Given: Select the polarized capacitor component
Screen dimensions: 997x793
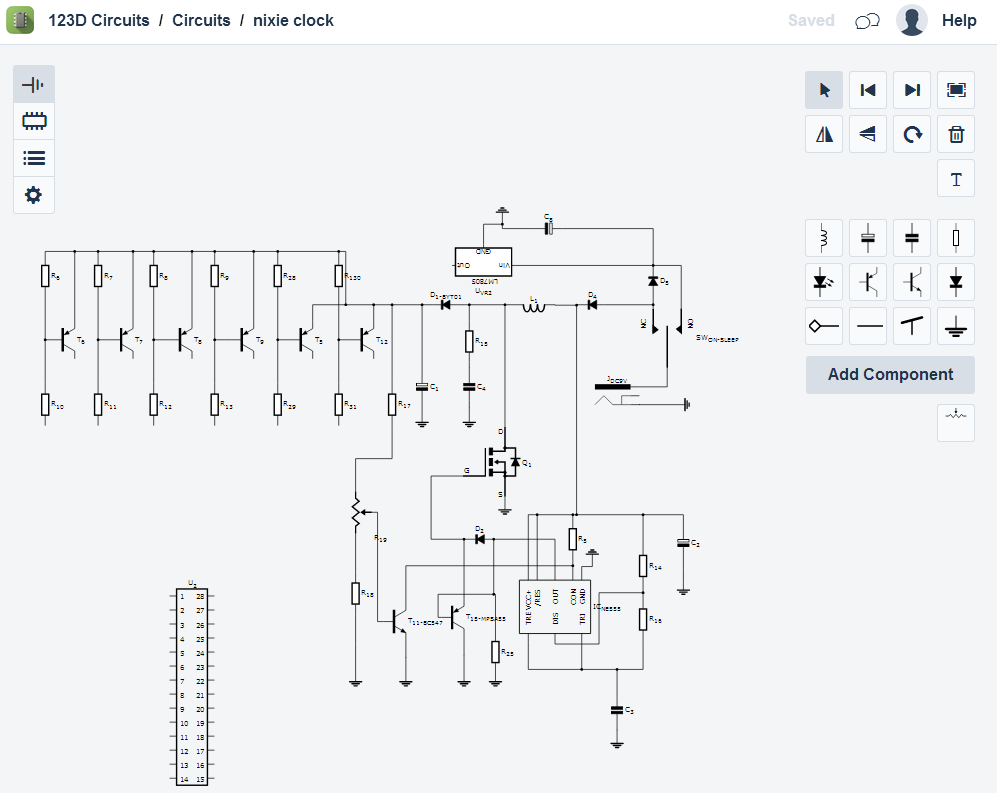Looking at the screenshot, I should click(868, 238).
